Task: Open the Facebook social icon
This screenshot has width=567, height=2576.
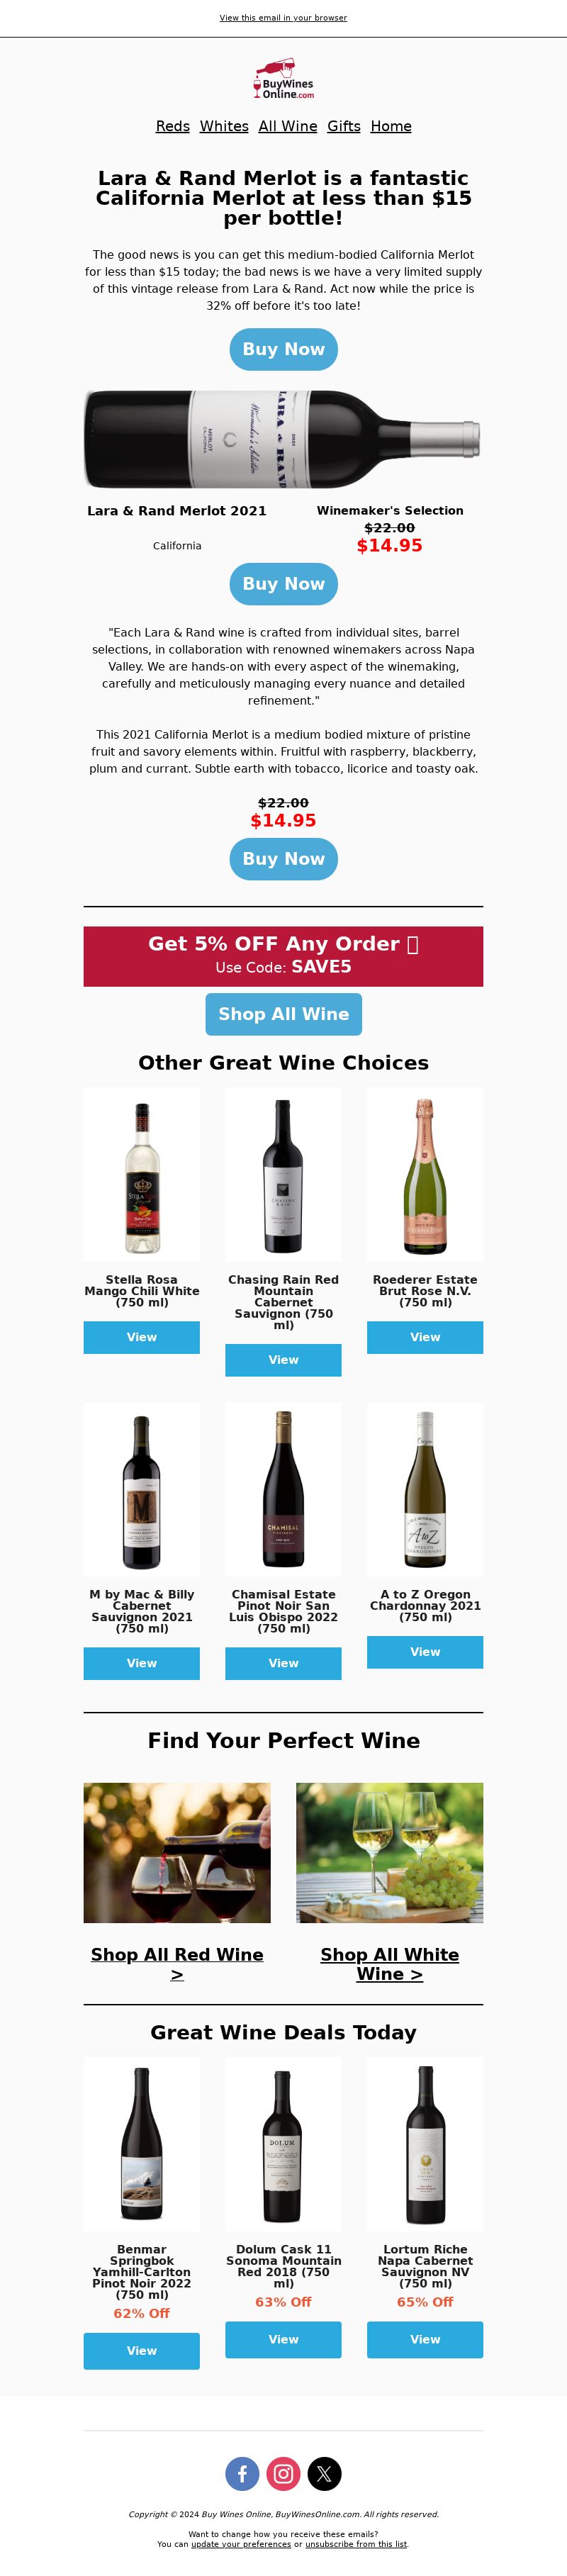Action: (x=242, y=2473)
